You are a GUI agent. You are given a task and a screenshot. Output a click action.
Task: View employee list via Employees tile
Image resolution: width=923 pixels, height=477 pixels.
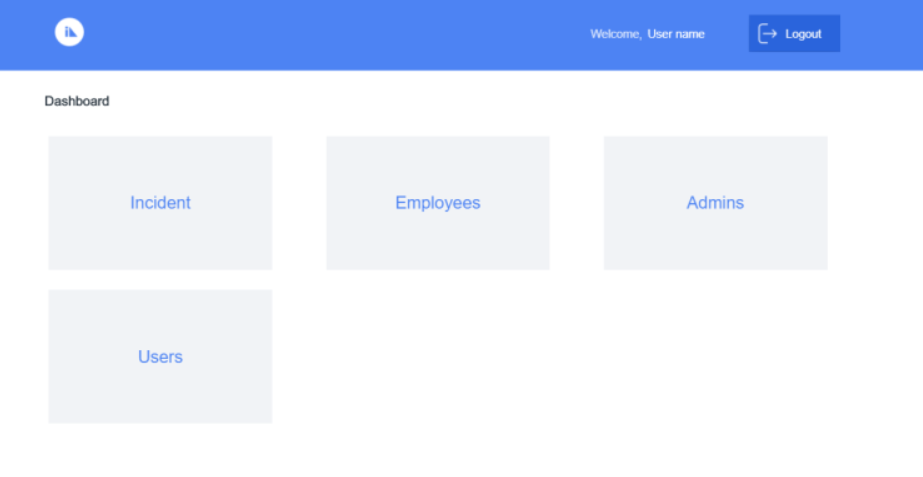pos(438,203)
